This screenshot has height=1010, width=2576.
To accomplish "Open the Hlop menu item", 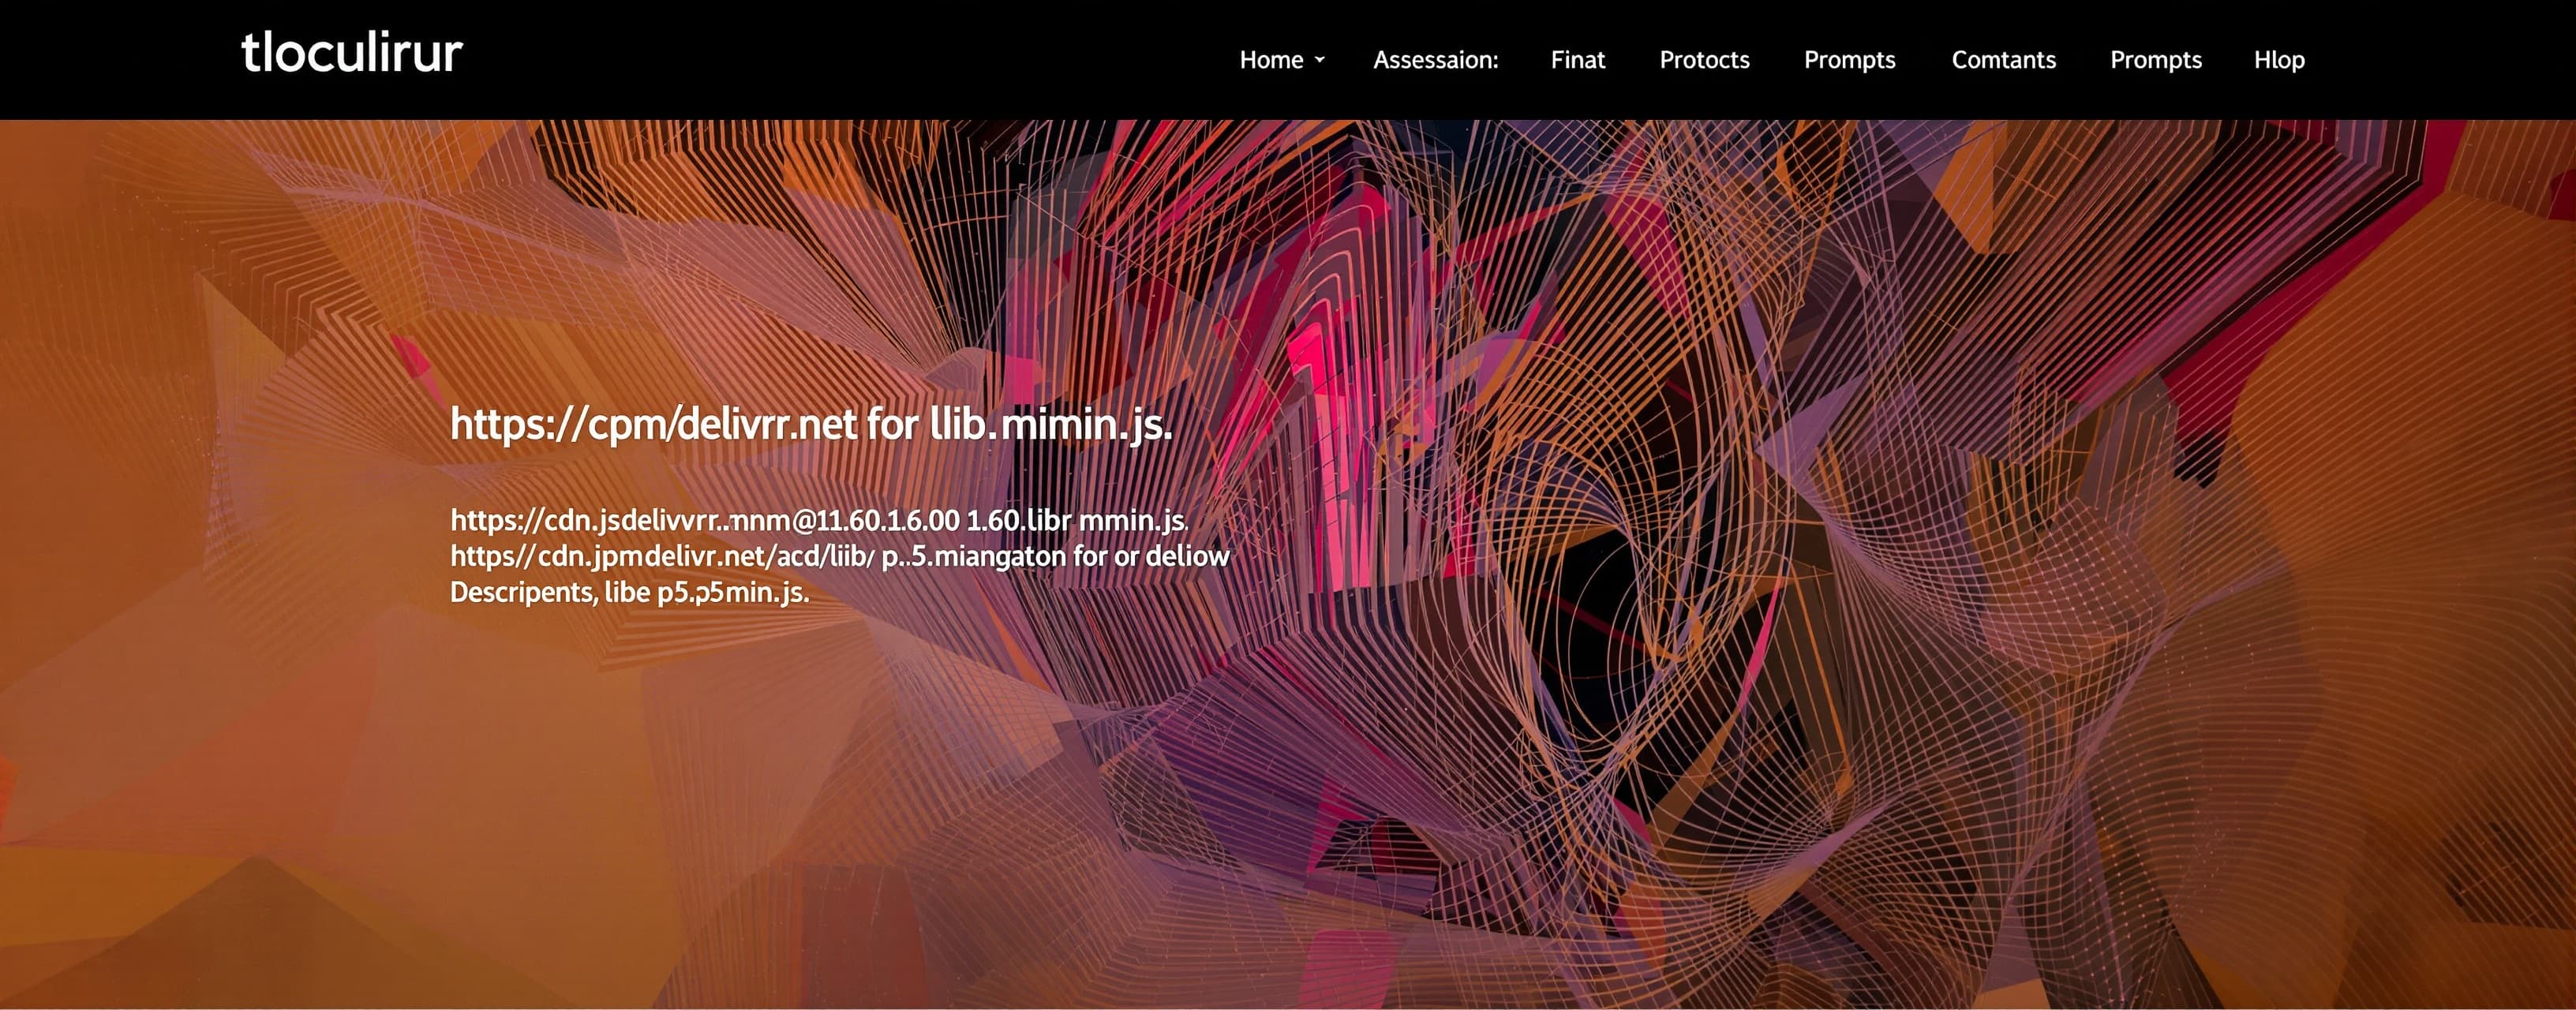I will point(2279,60).
